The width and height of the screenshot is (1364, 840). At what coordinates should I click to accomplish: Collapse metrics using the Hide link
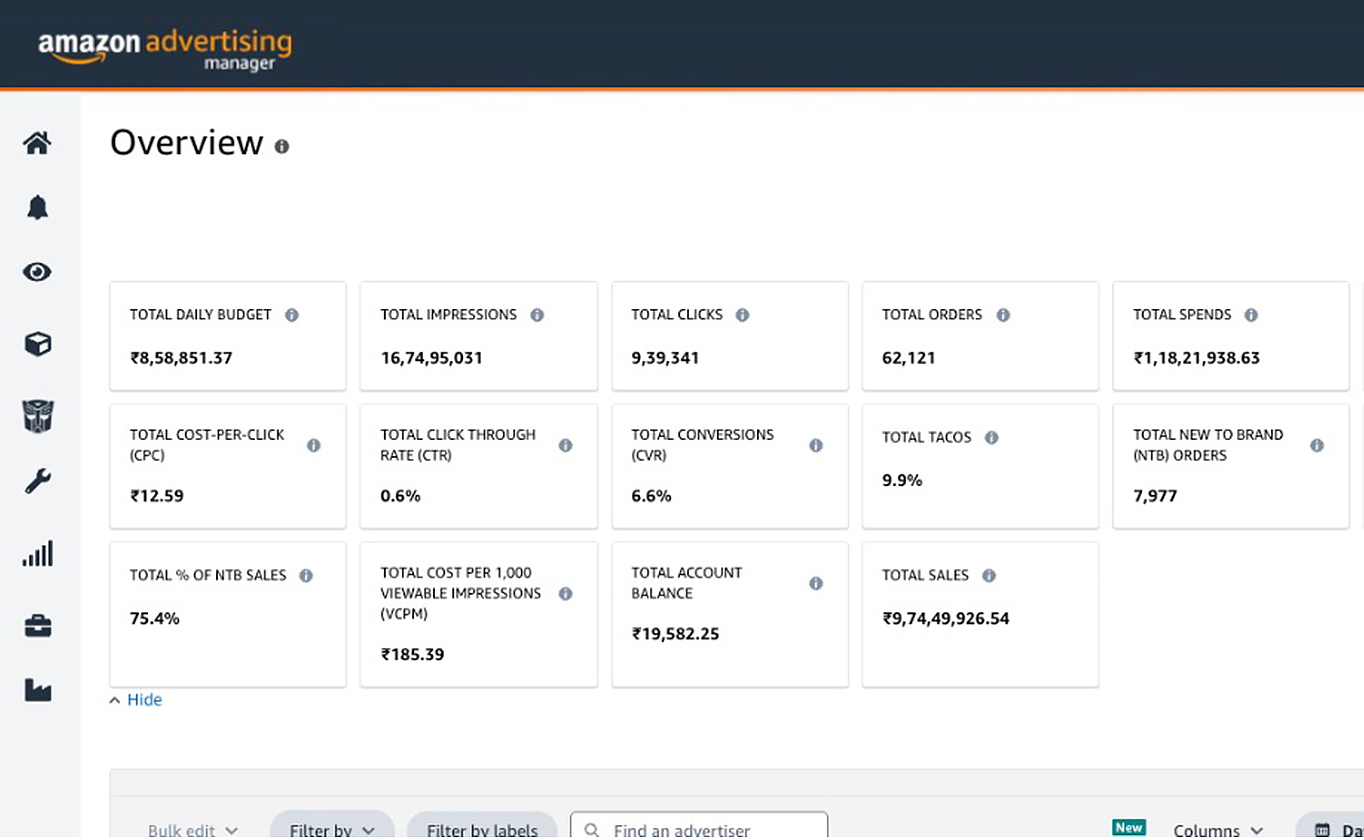[136, 700]
